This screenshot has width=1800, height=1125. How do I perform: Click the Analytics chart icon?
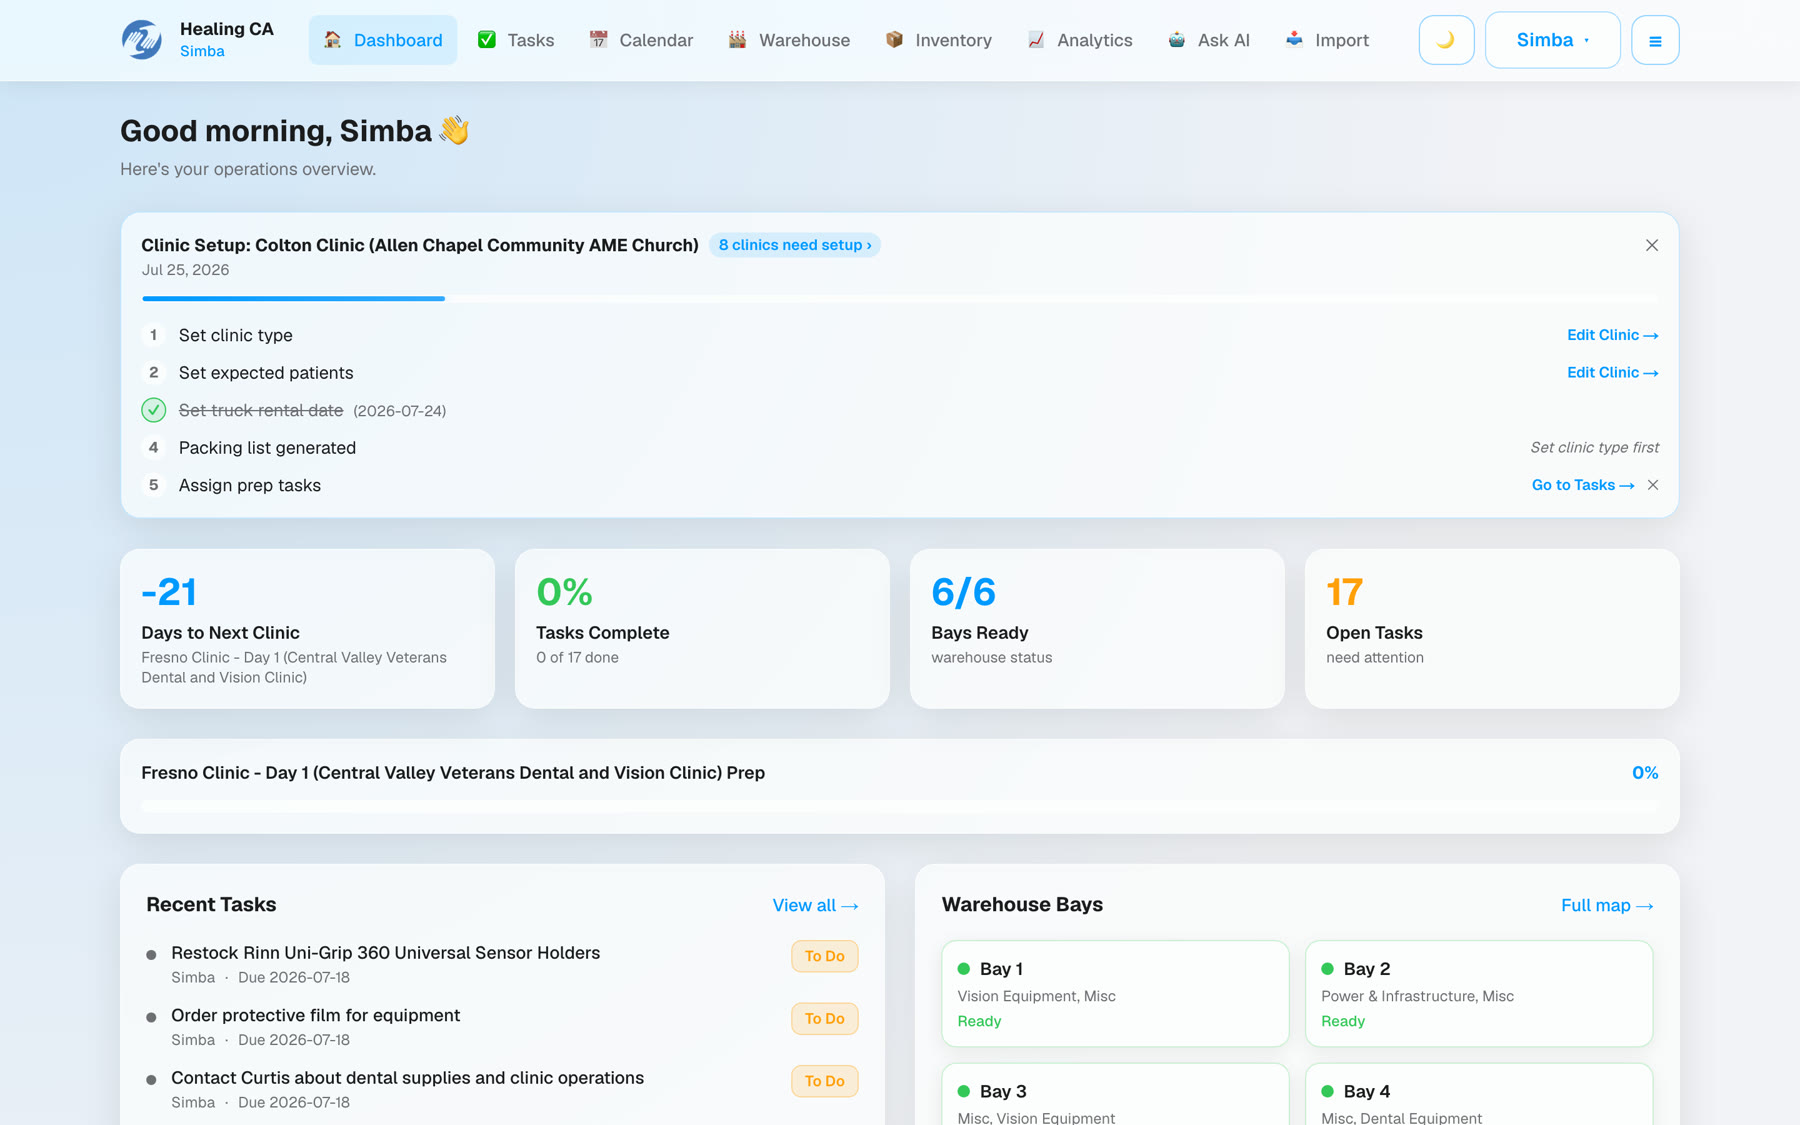pyautogui.click(x=1036, y=40)
